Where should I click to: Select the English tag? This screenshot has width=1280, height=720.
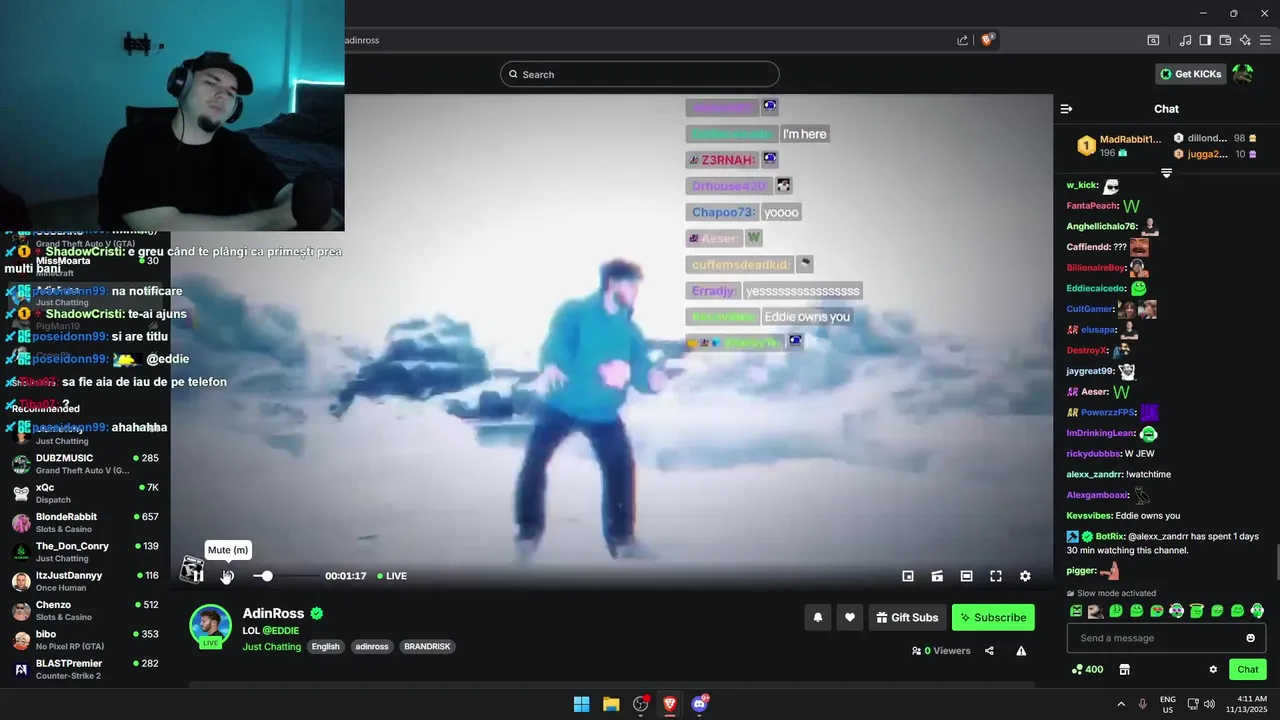pyautogui.click(x=325, y=647)
